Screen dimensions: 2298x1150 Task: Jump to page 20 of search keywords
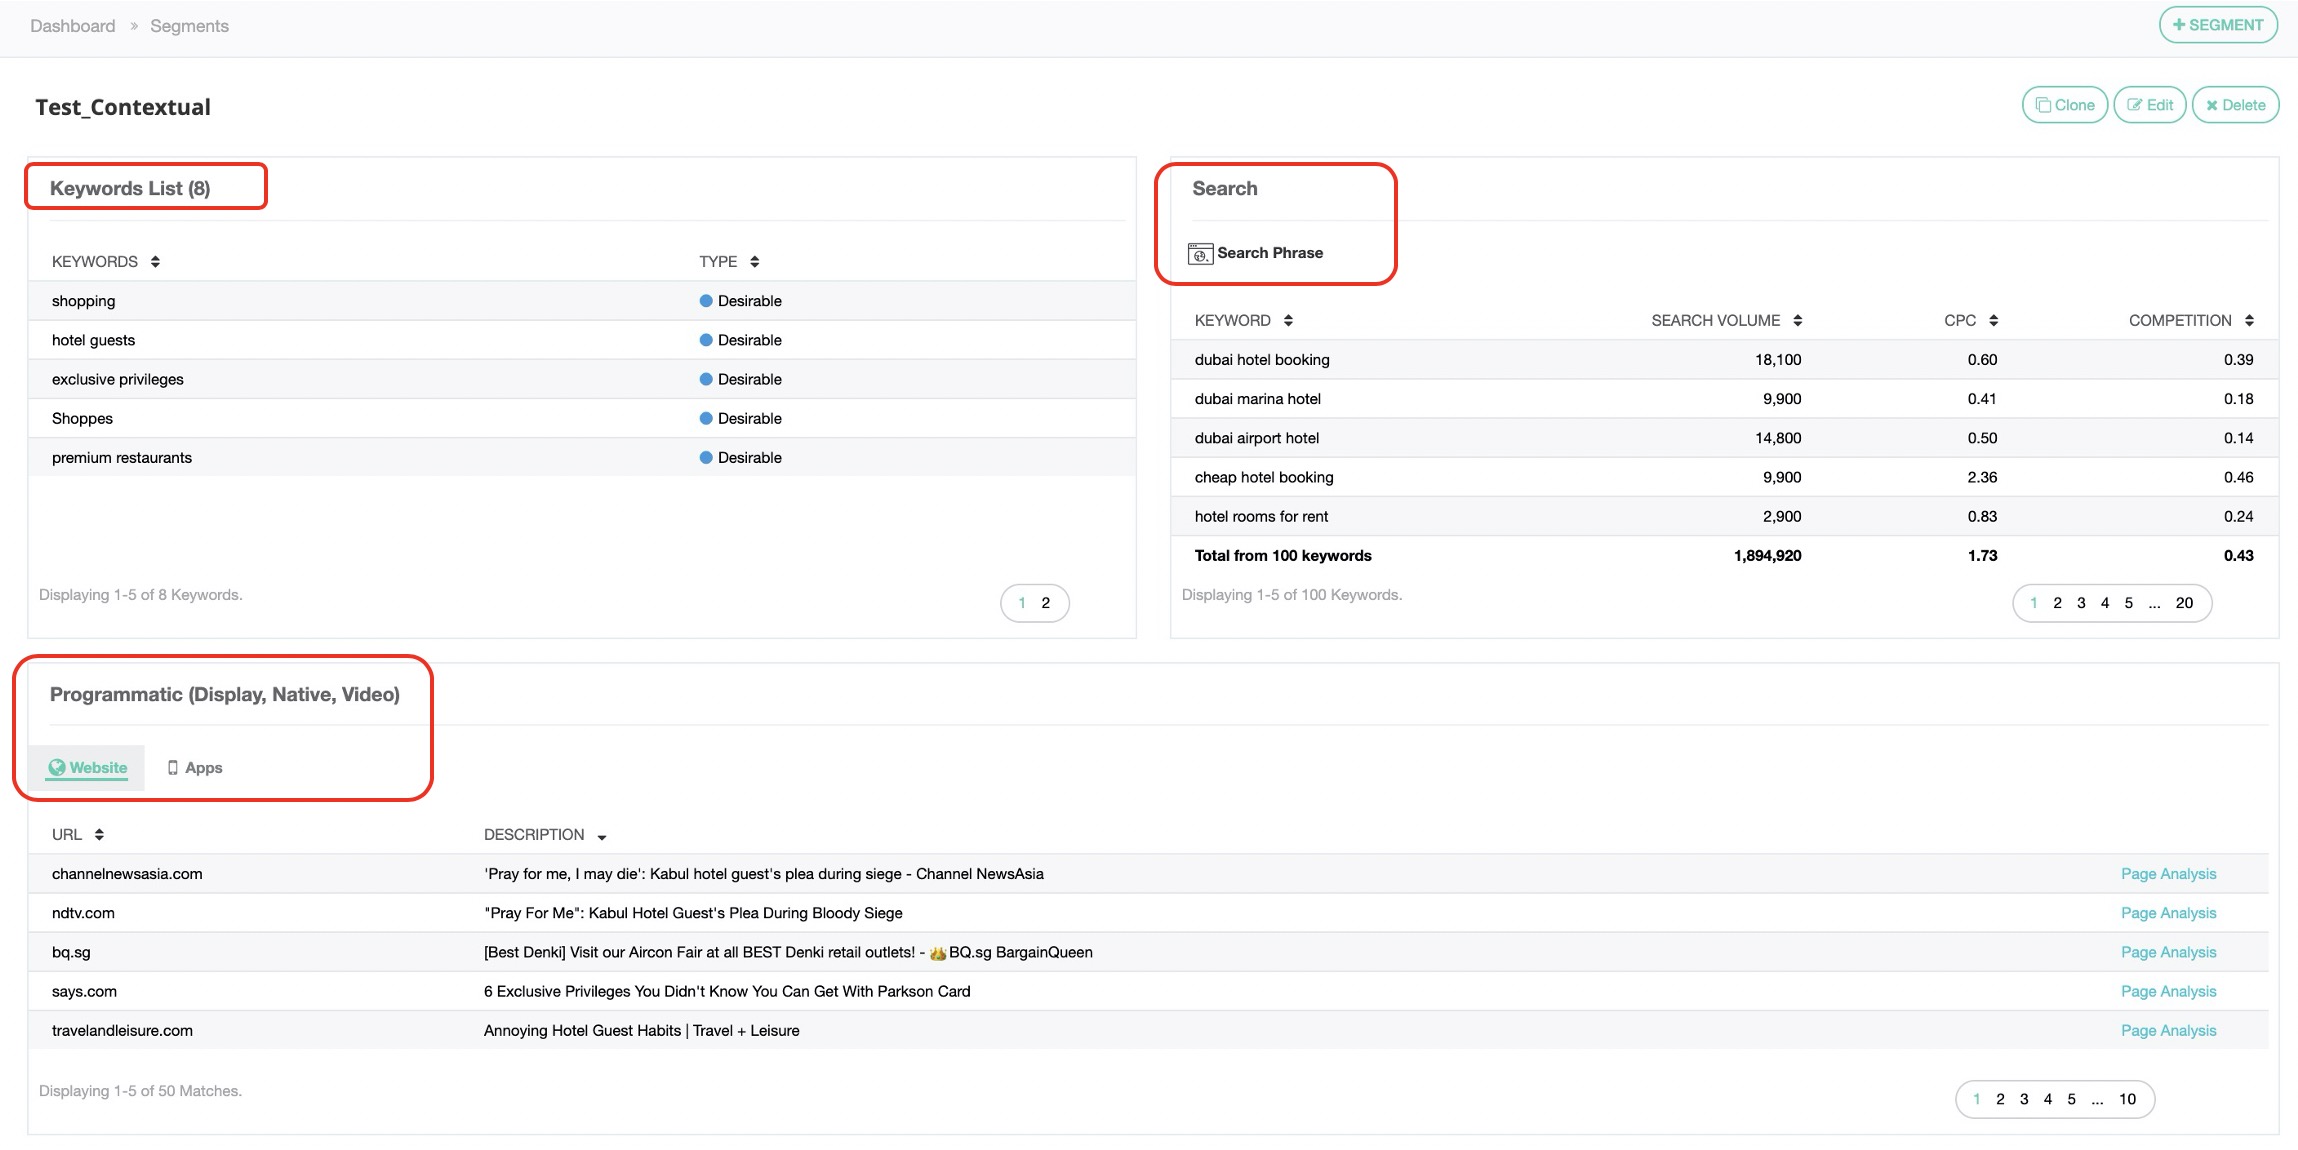pos(2184,603)
